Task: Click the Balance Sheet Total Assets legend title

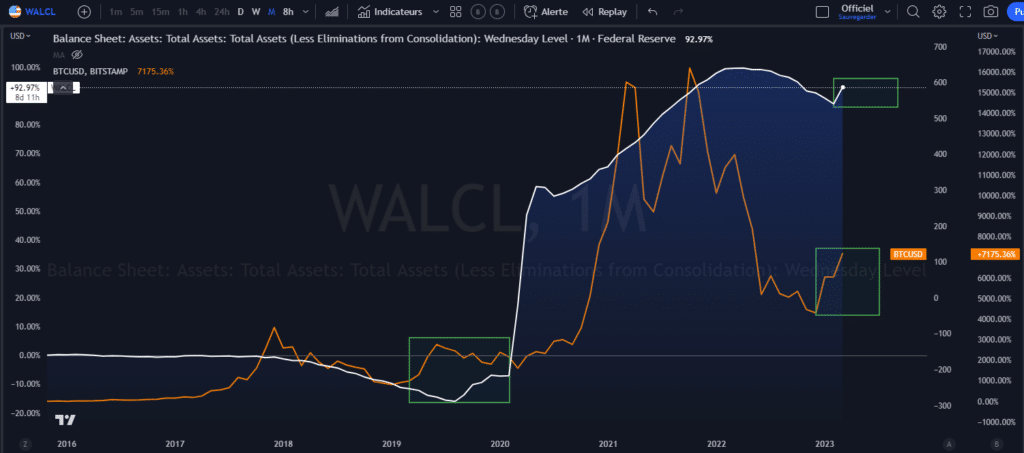Action: [364, 39]
